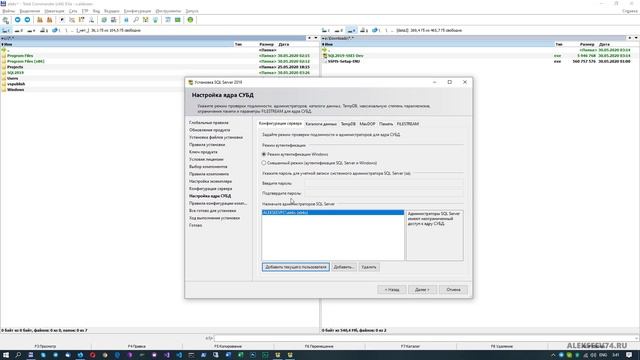This screenshot has width=640, height=360.
Task: Select the network drive icon in left panel
Action: (x=56, y=30)
